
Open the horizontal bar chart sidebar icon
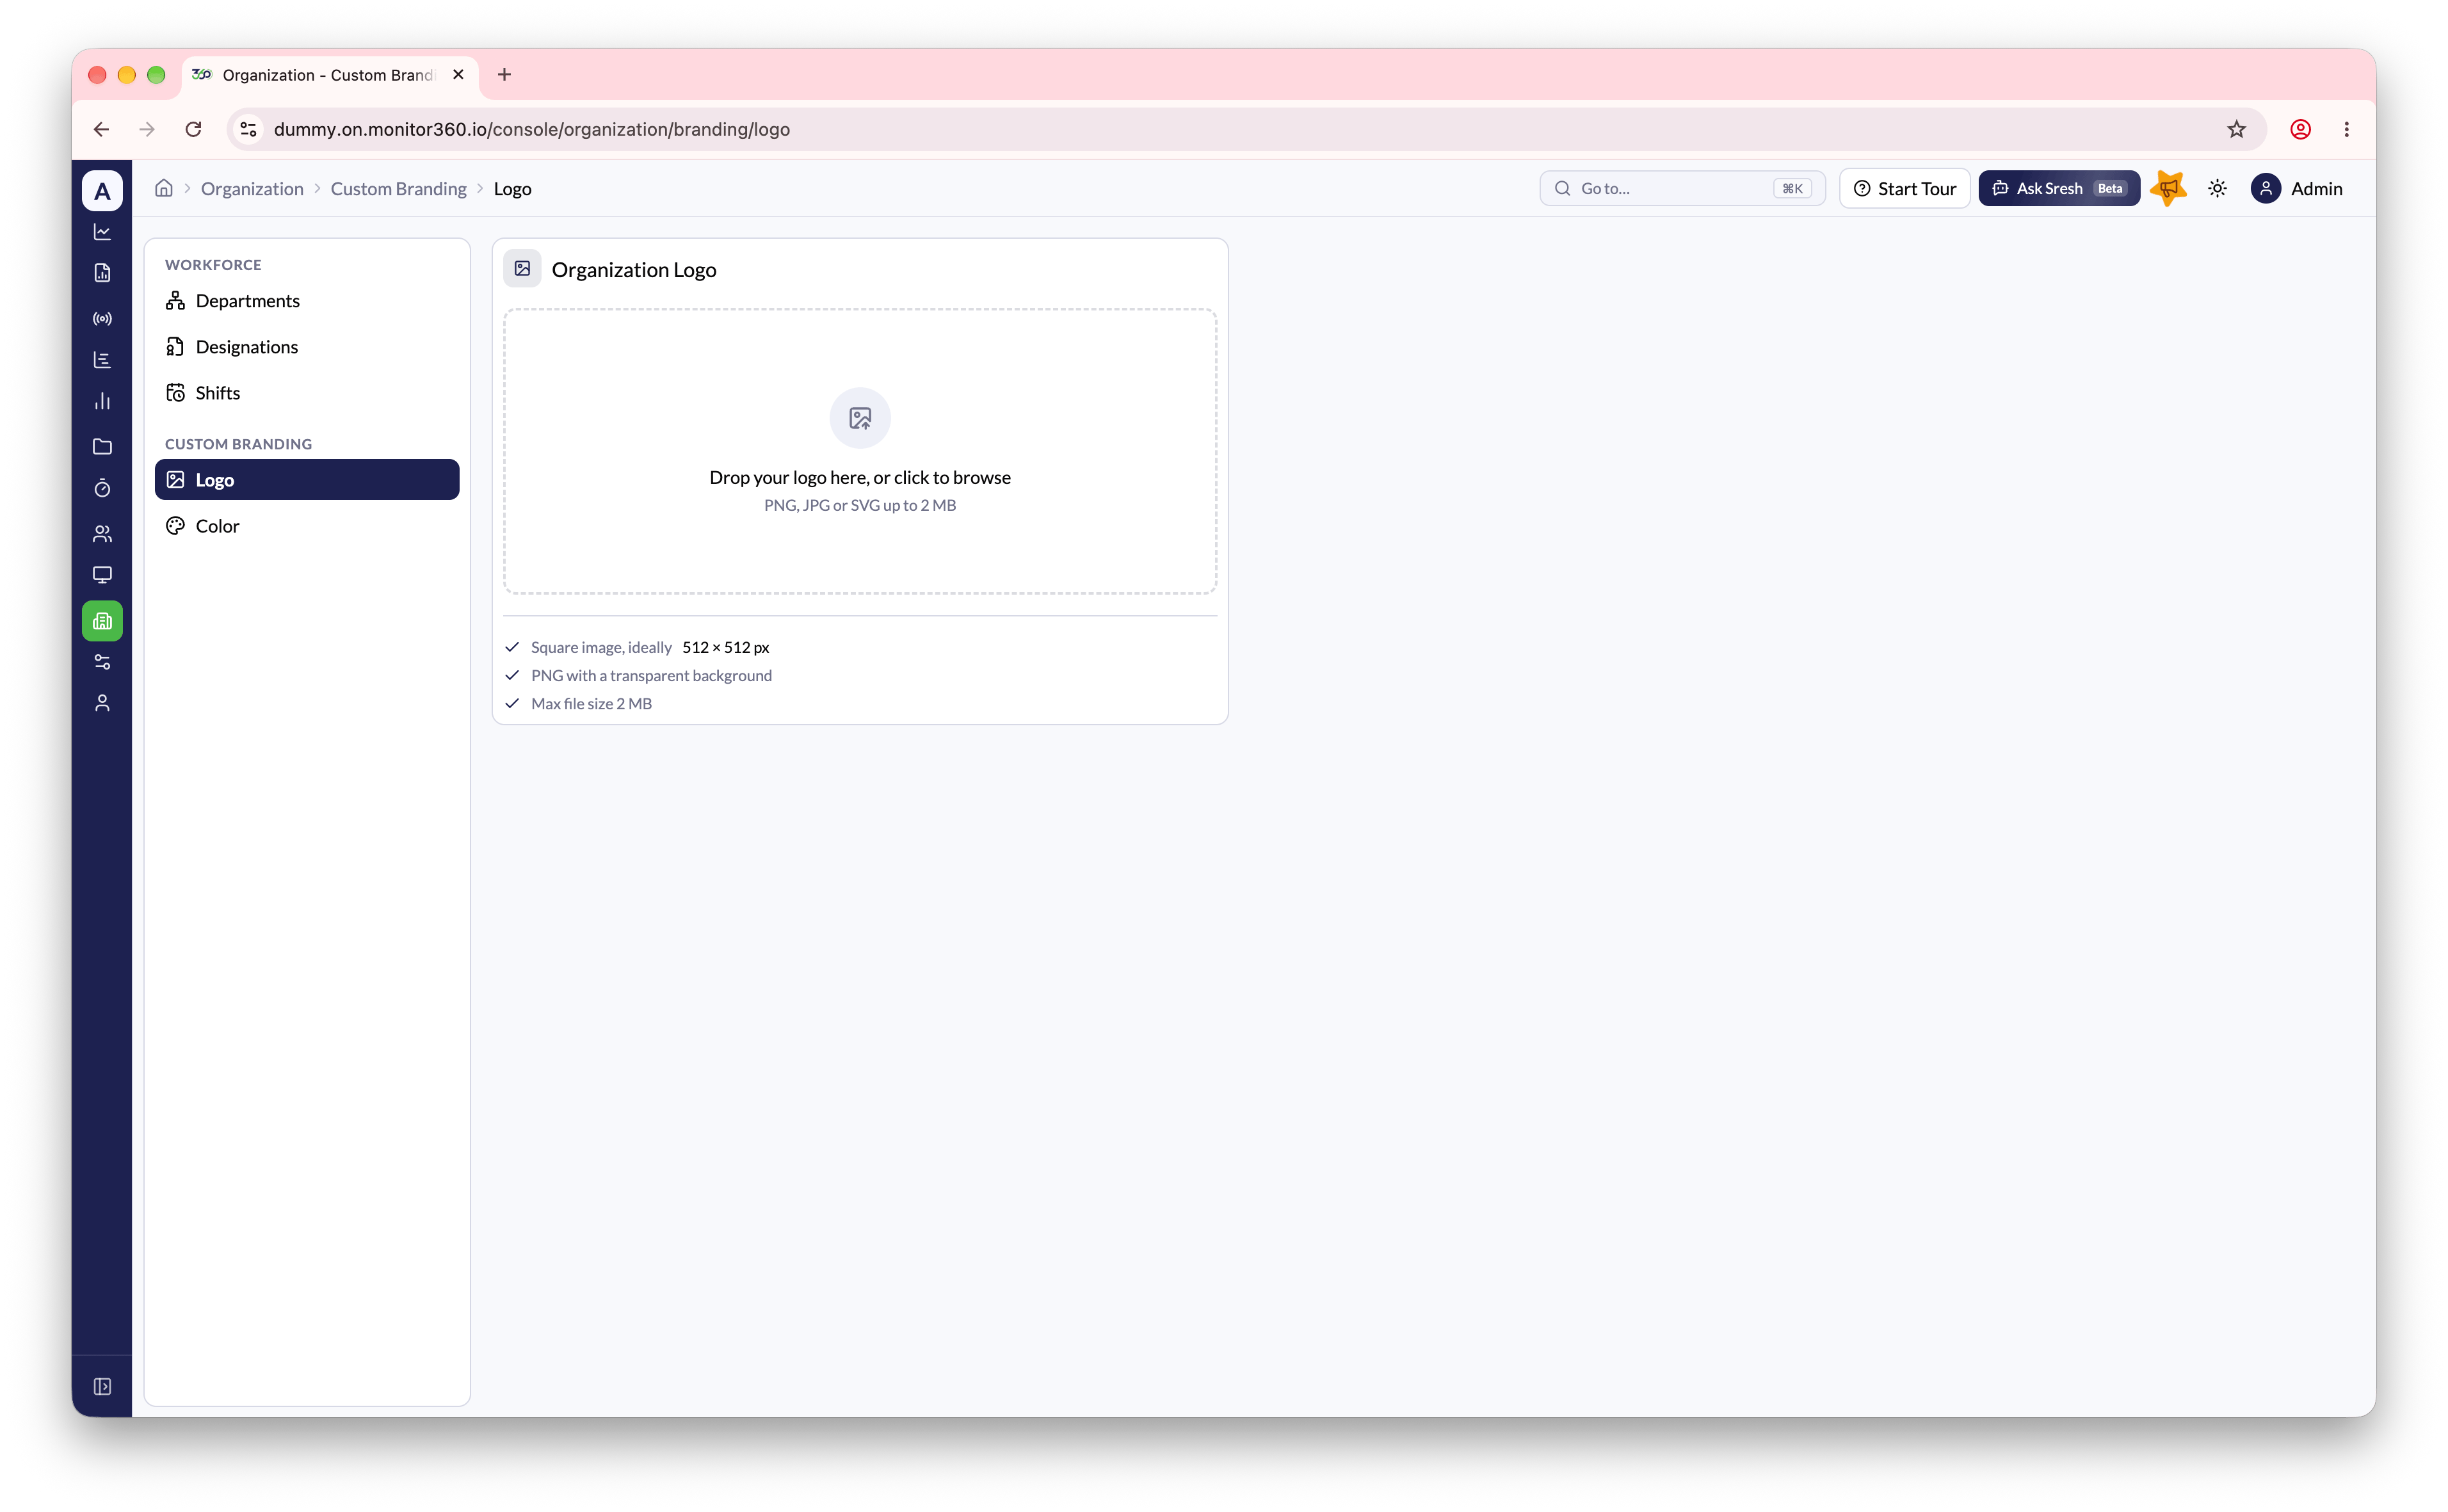pos(102,360)
